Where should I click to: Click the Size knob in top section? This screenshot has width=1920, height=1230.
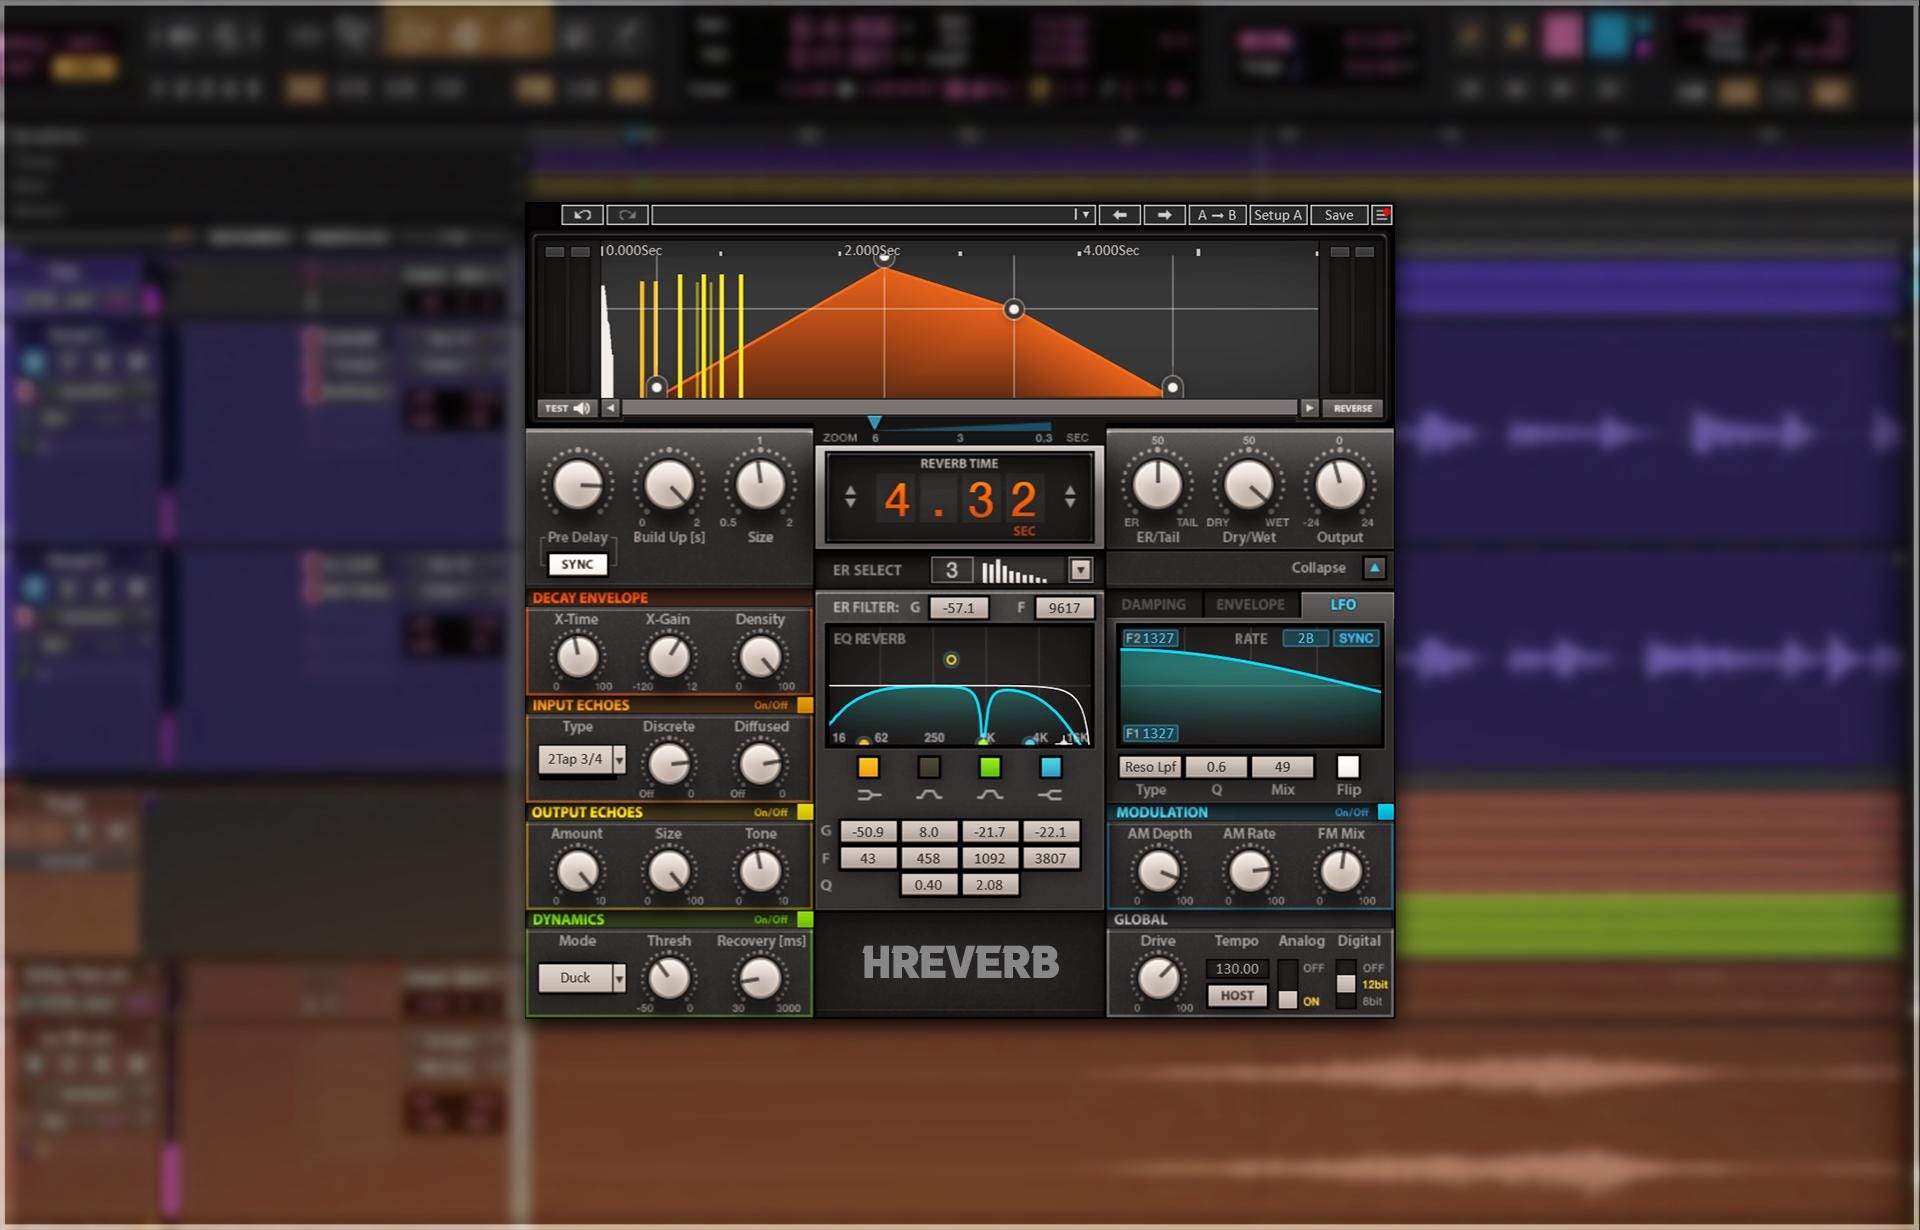pos(760,486)
